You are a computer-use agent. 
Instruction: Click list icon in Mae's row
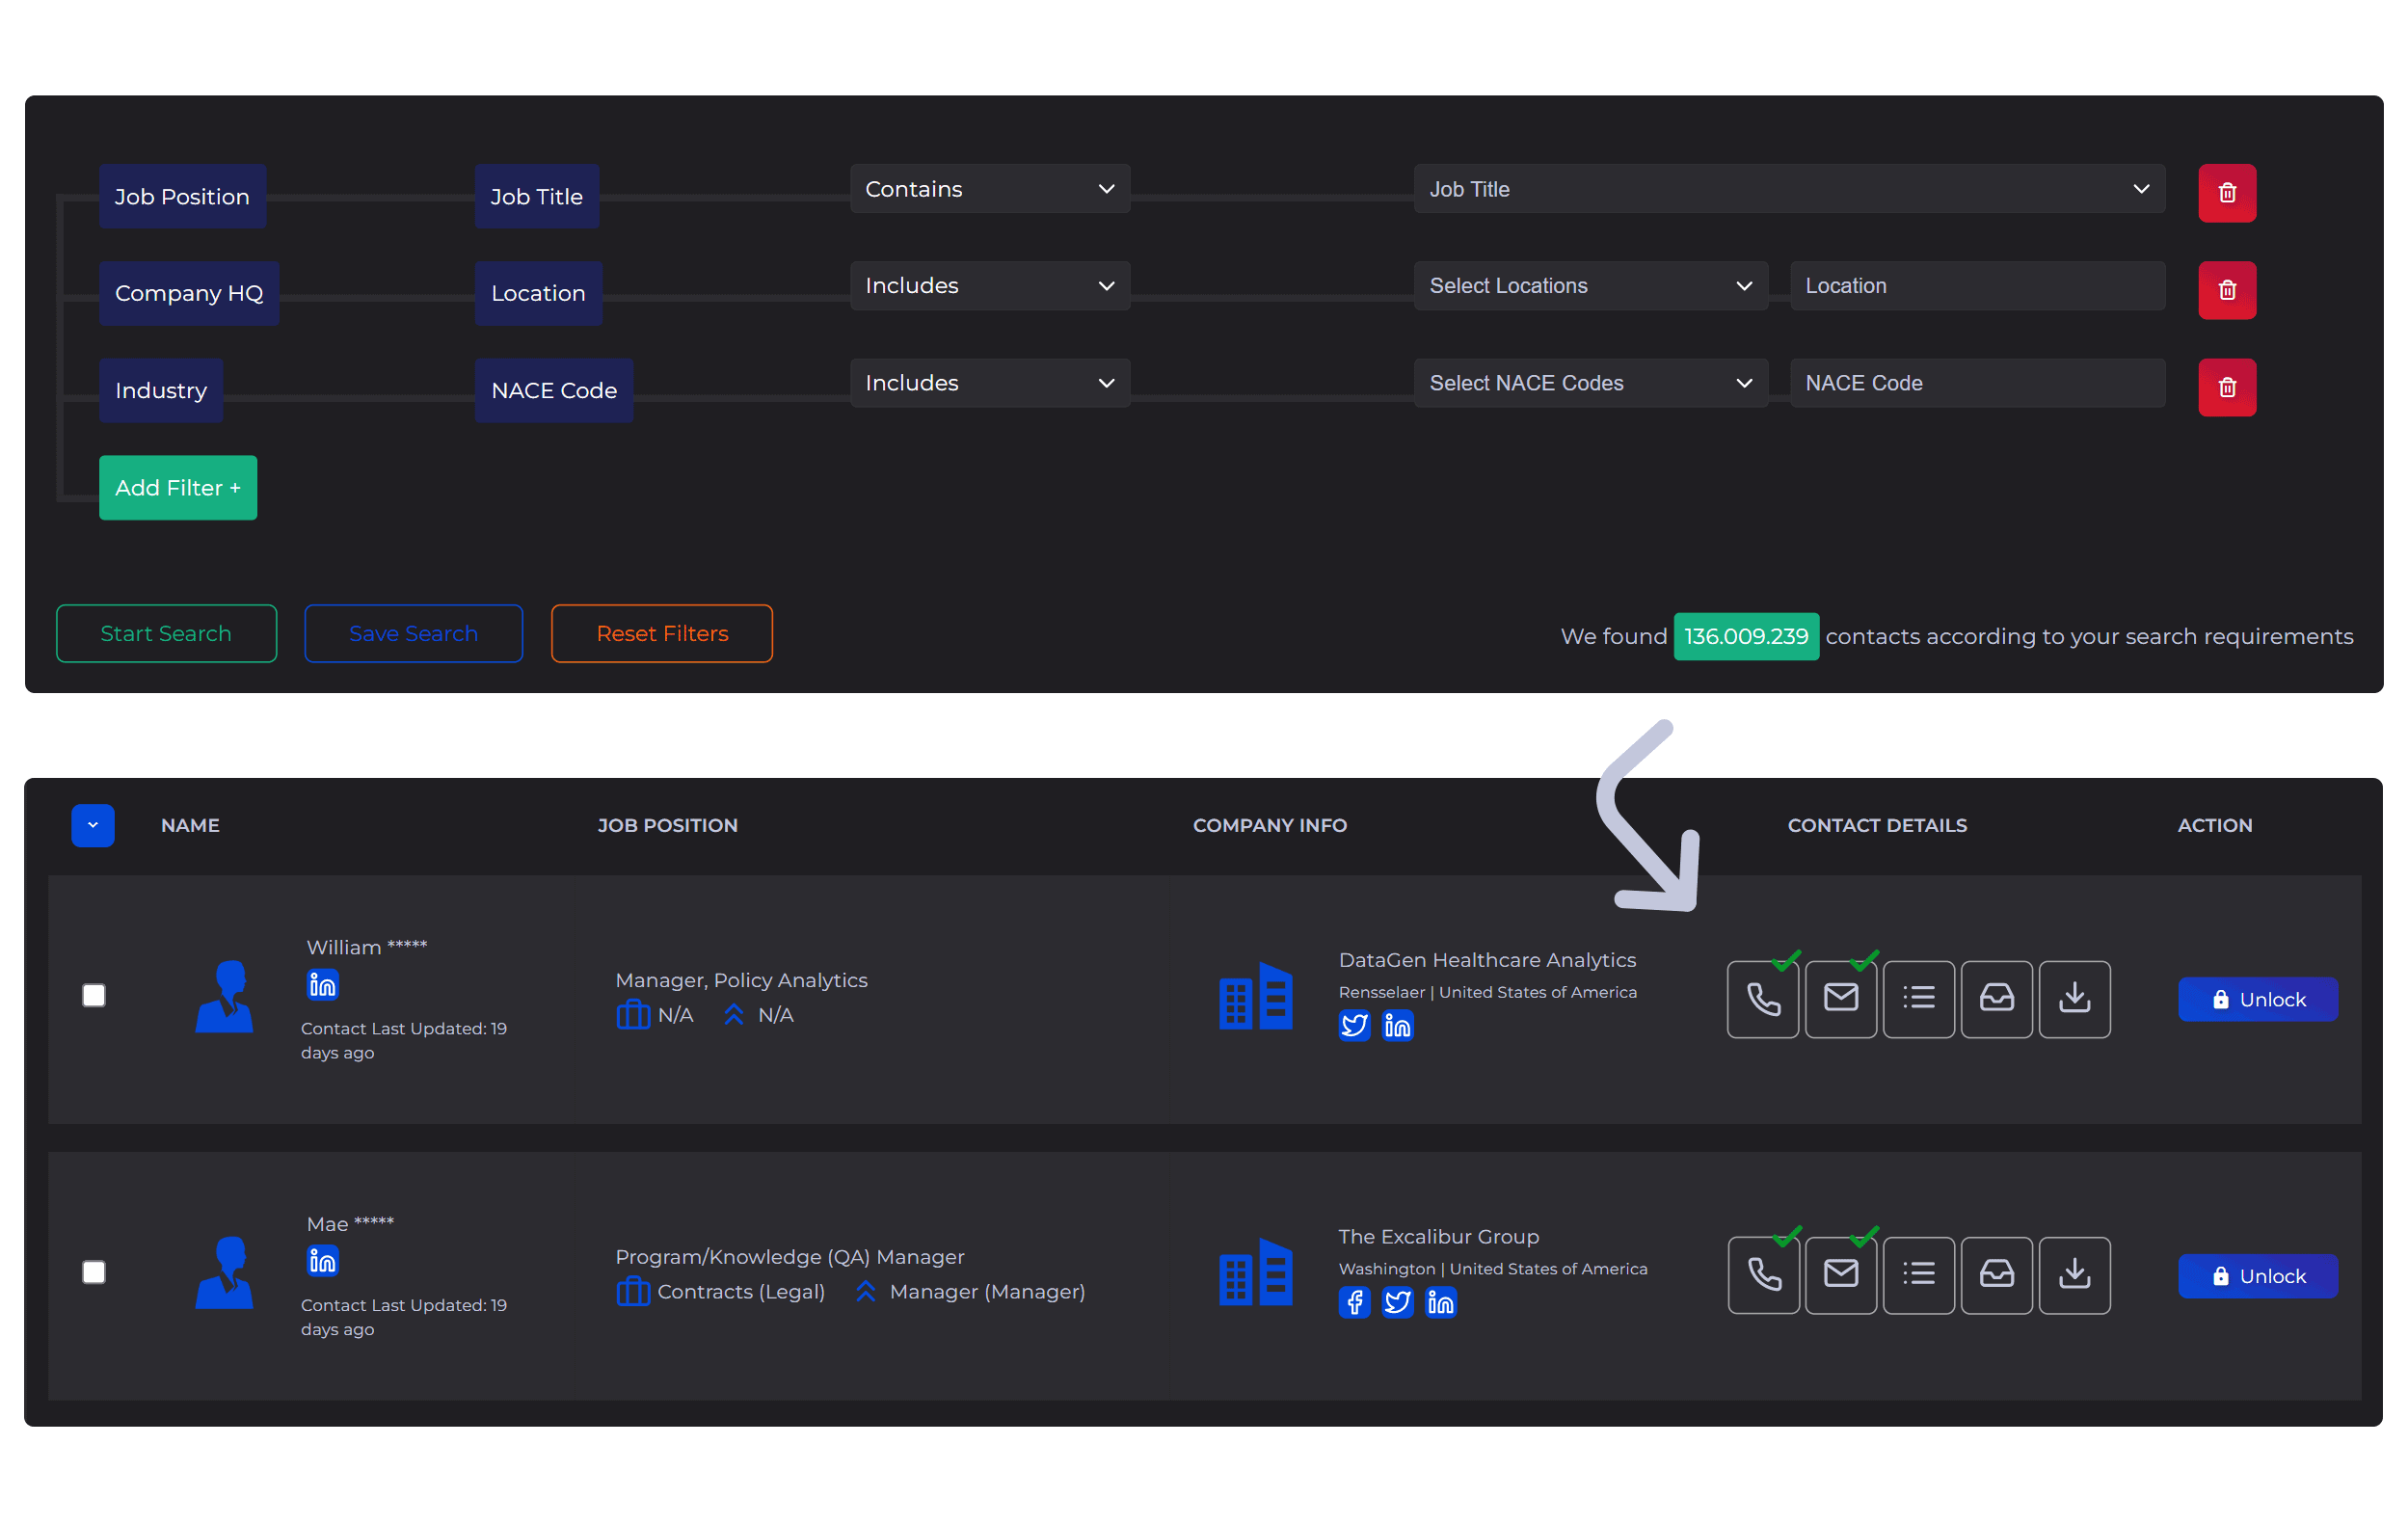click(1919, 1275)
